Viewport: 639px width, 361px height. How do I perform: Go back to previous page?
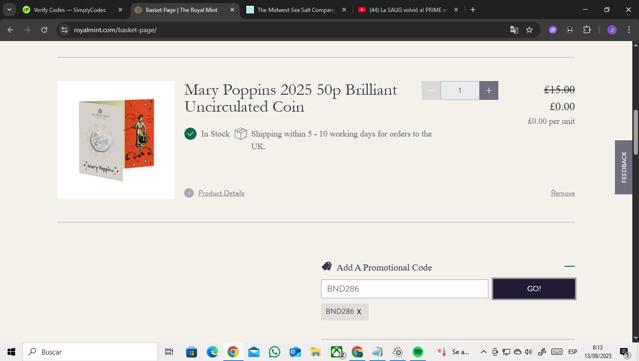coord(11,30)
